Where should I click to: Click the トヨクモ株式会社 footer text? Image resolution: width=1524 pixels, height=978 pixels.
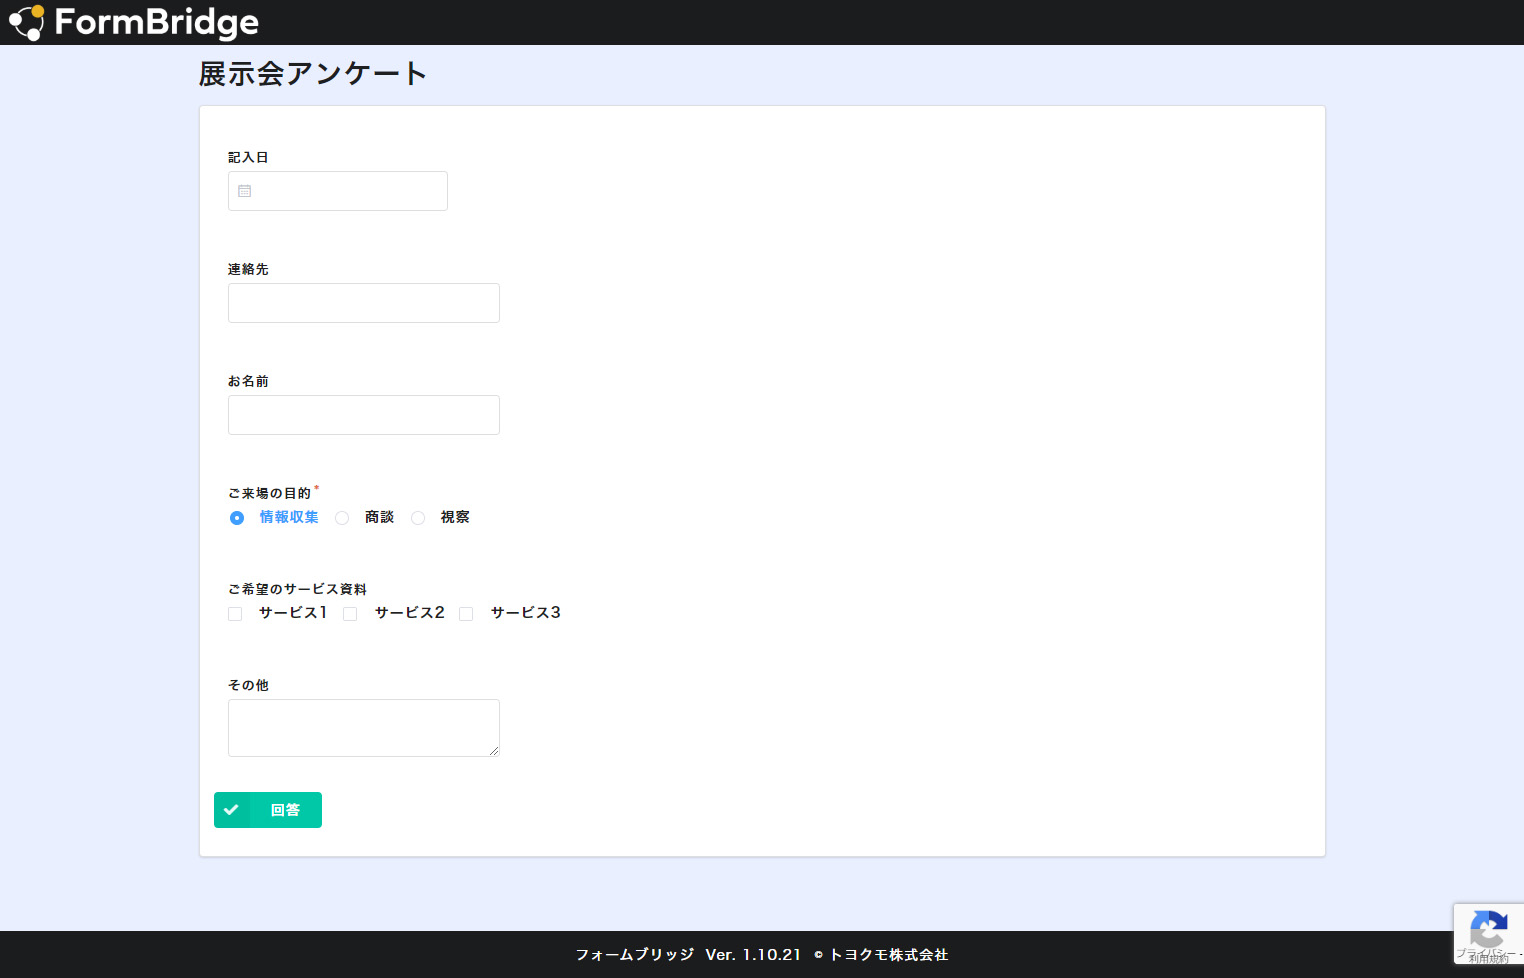[x=888, y=955]
